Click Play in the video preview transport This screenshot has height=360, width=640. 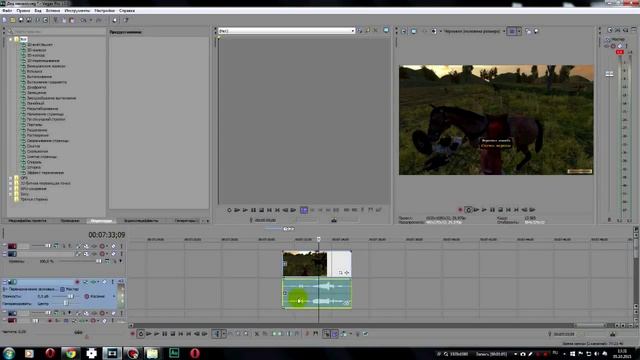484,210
